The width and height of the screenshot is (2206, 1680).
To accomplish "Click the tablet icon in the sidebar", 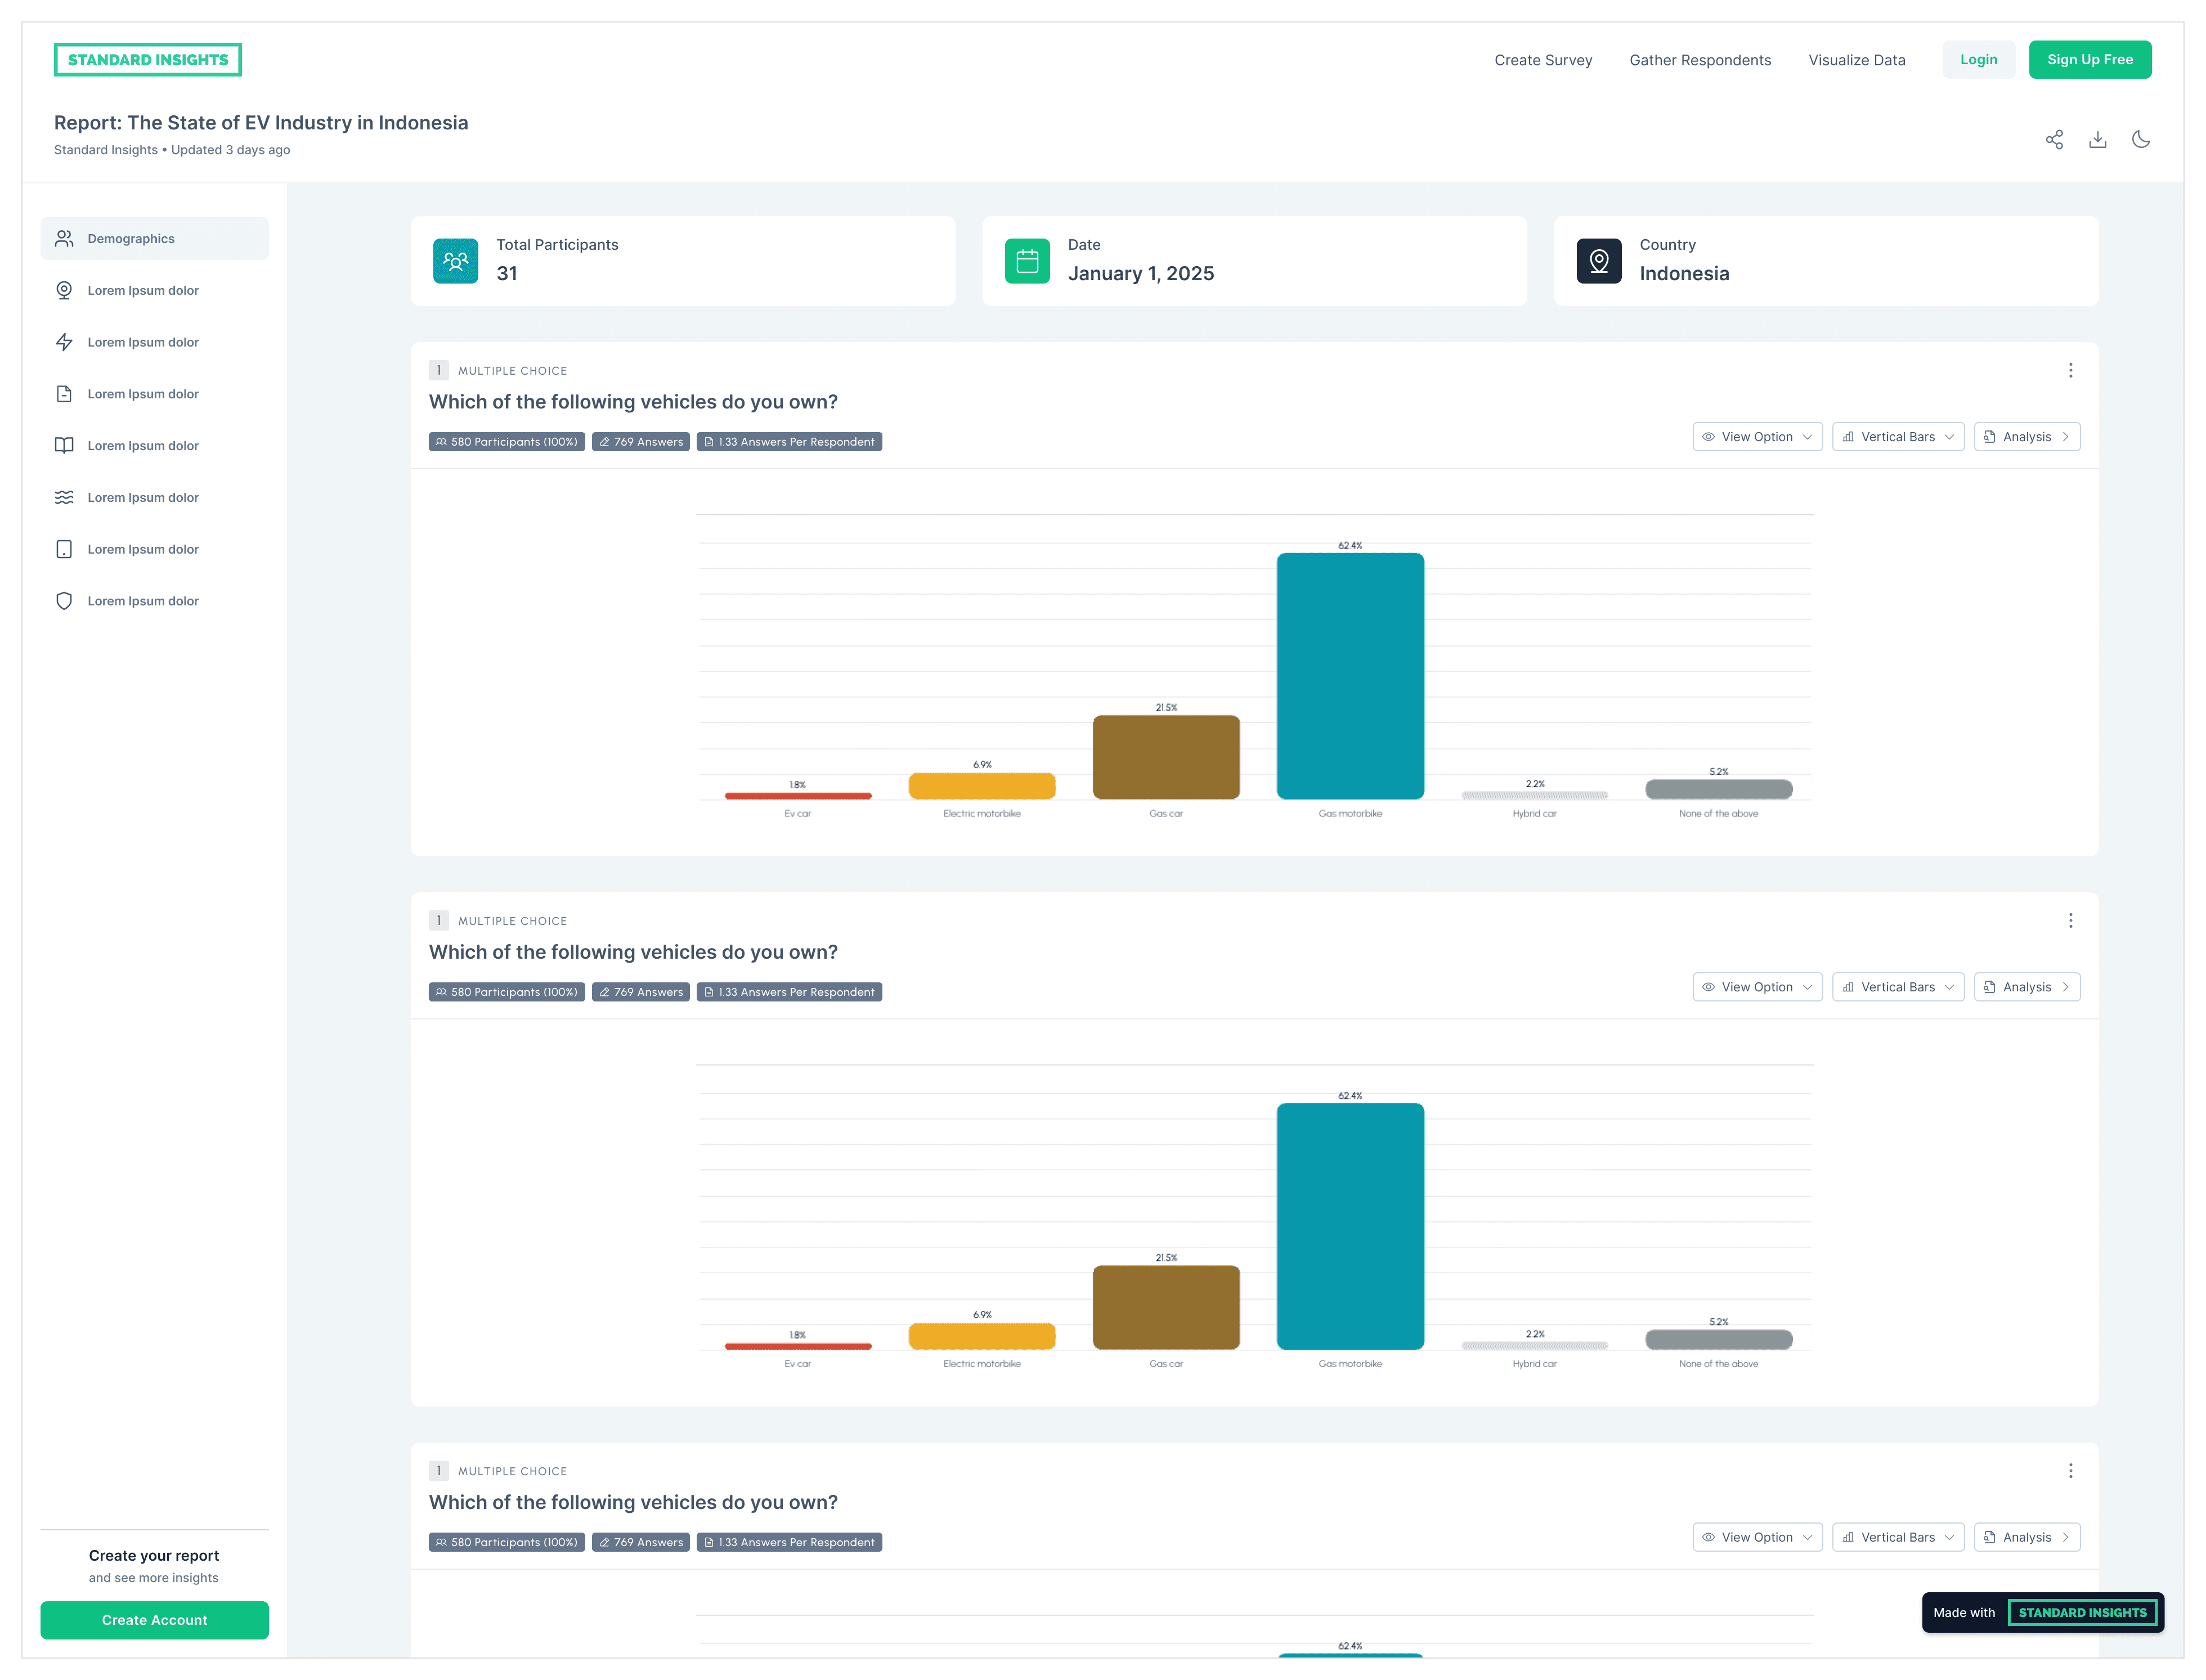I will click(64, 550).
